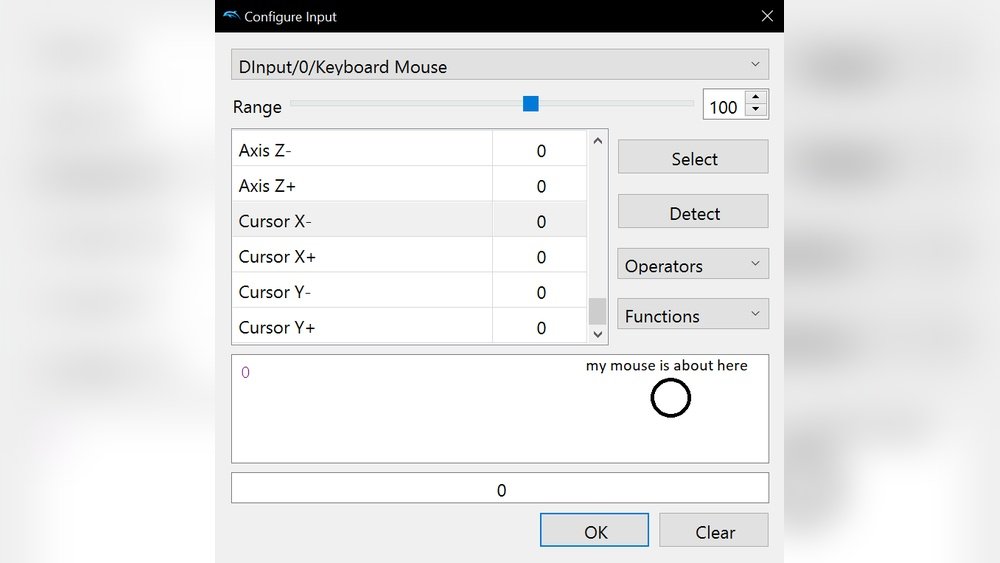Click the Dolphin logo icon in title bar
Screen dimensions: 1000x563
click(231, 16)
